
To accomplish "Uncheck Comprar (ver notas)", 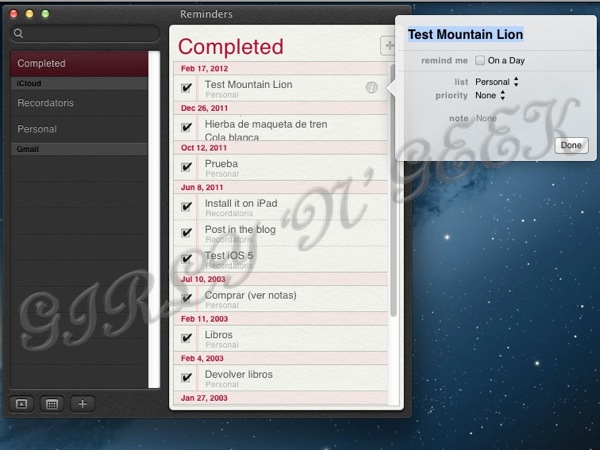I will pos(186,298).
